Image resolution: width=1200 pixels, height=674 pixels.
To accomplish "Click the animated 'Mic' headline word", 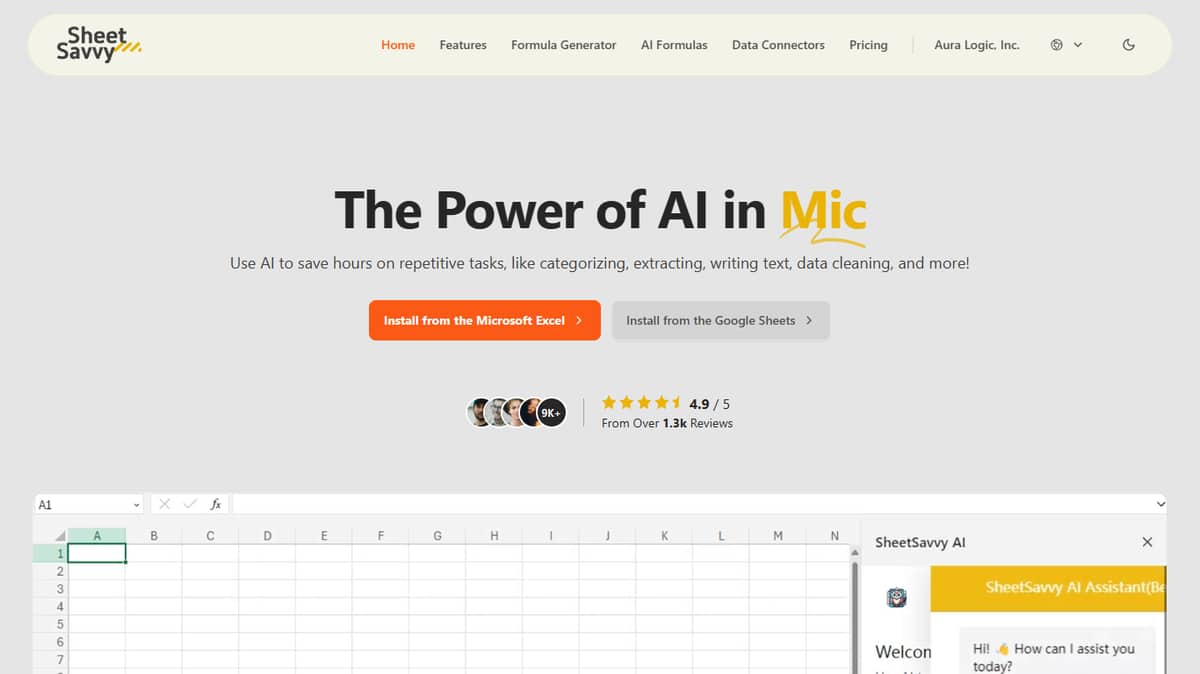I will (824, 211).
